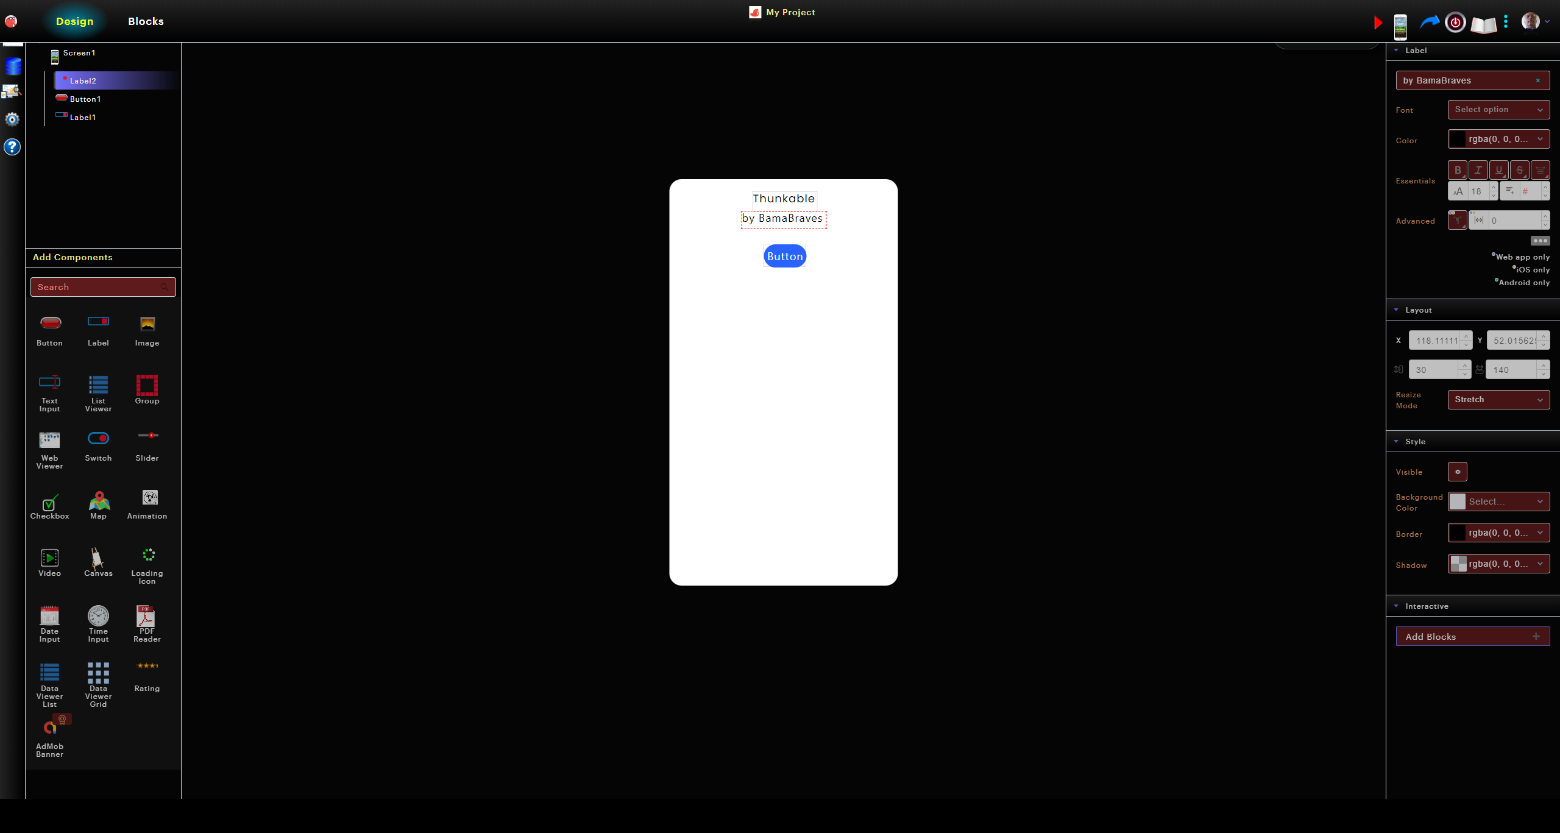
Task: Add a PDF Reader component
Action: point(147,624)
